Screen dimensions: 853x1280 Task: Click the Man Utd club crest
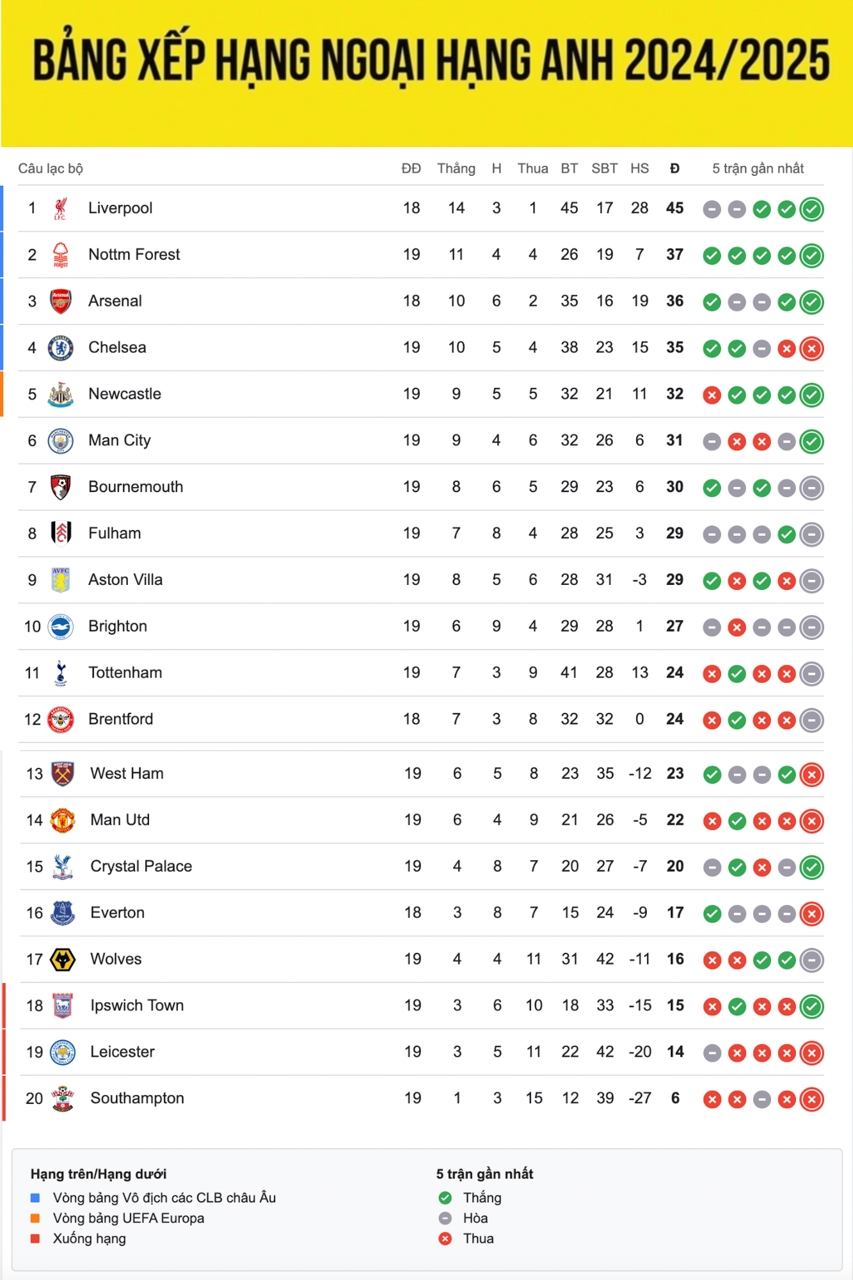tap(63, 820)
